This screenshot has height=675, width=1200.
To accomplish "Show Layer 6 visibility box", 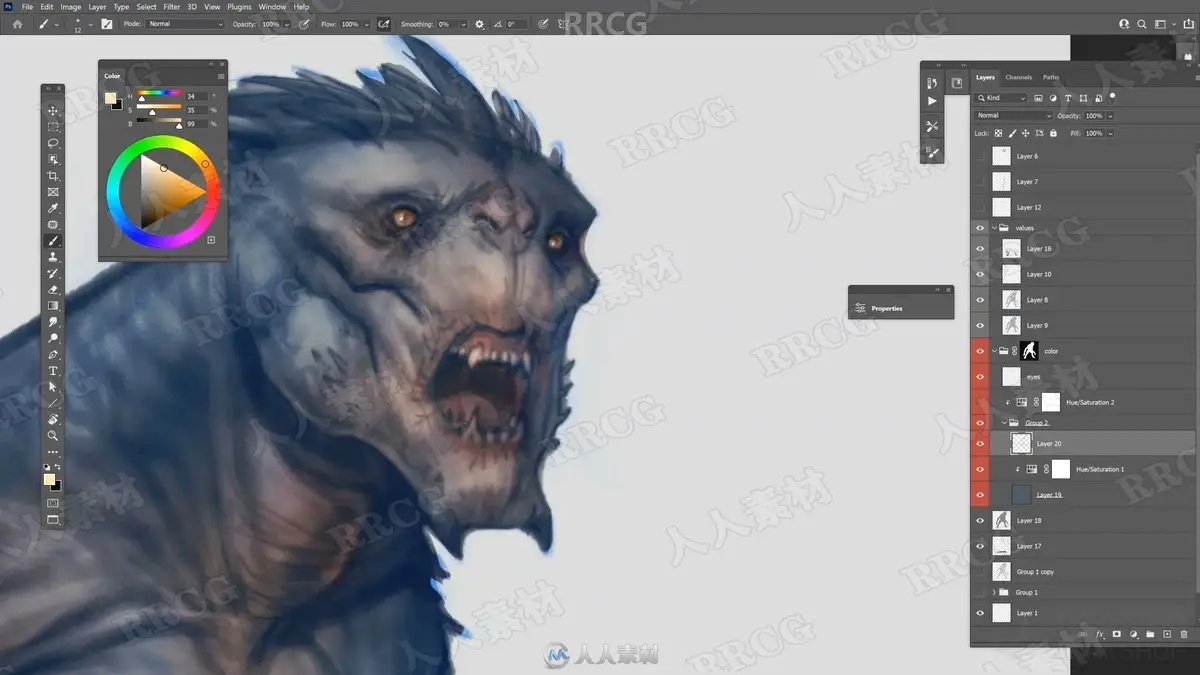I will [x=980, y=156].
